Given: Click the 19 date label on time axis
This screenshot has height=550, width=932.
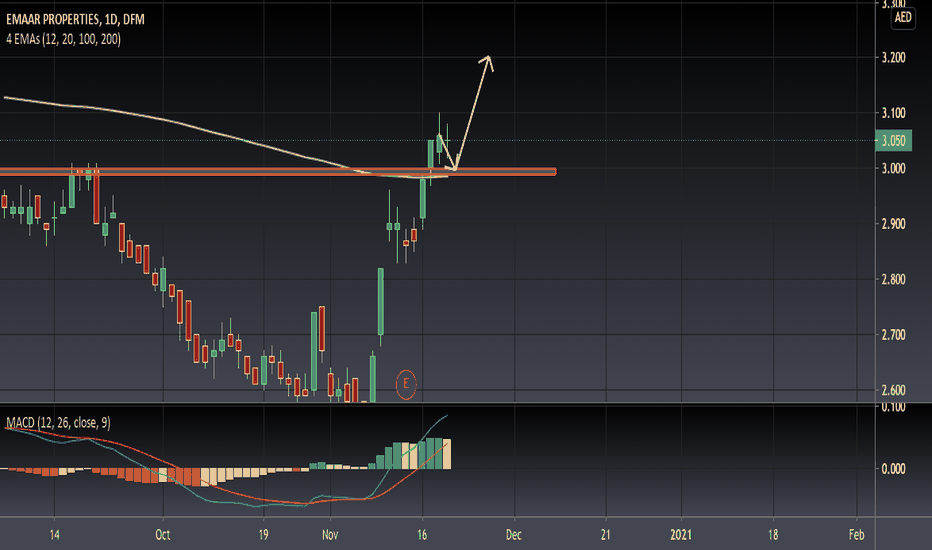Looking at the screenshot, I should point(263,535).
